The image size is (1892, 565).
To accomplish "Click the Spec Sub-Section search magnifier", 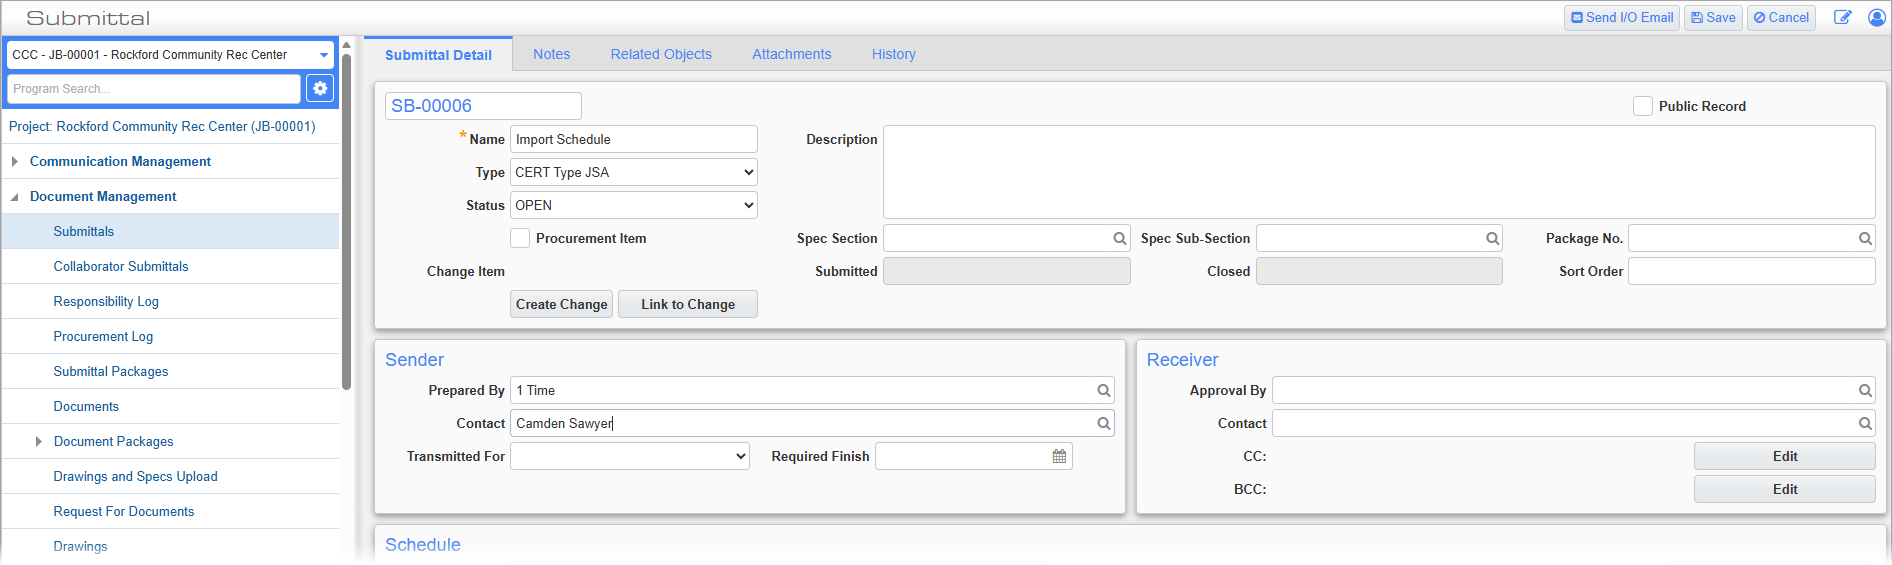I will (x=1492, y=238).
